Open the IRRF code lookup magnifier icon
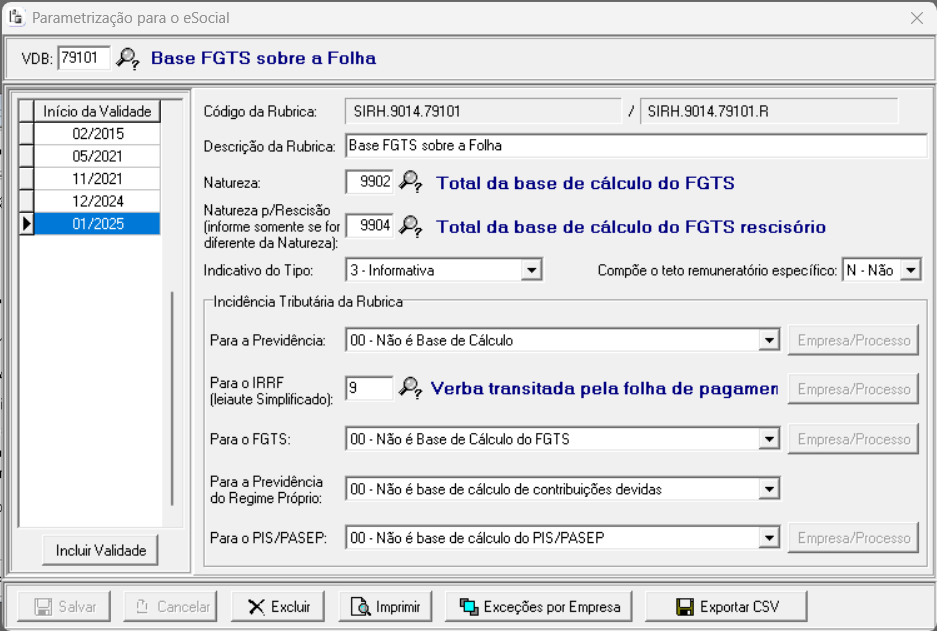 tap(410, 388)
